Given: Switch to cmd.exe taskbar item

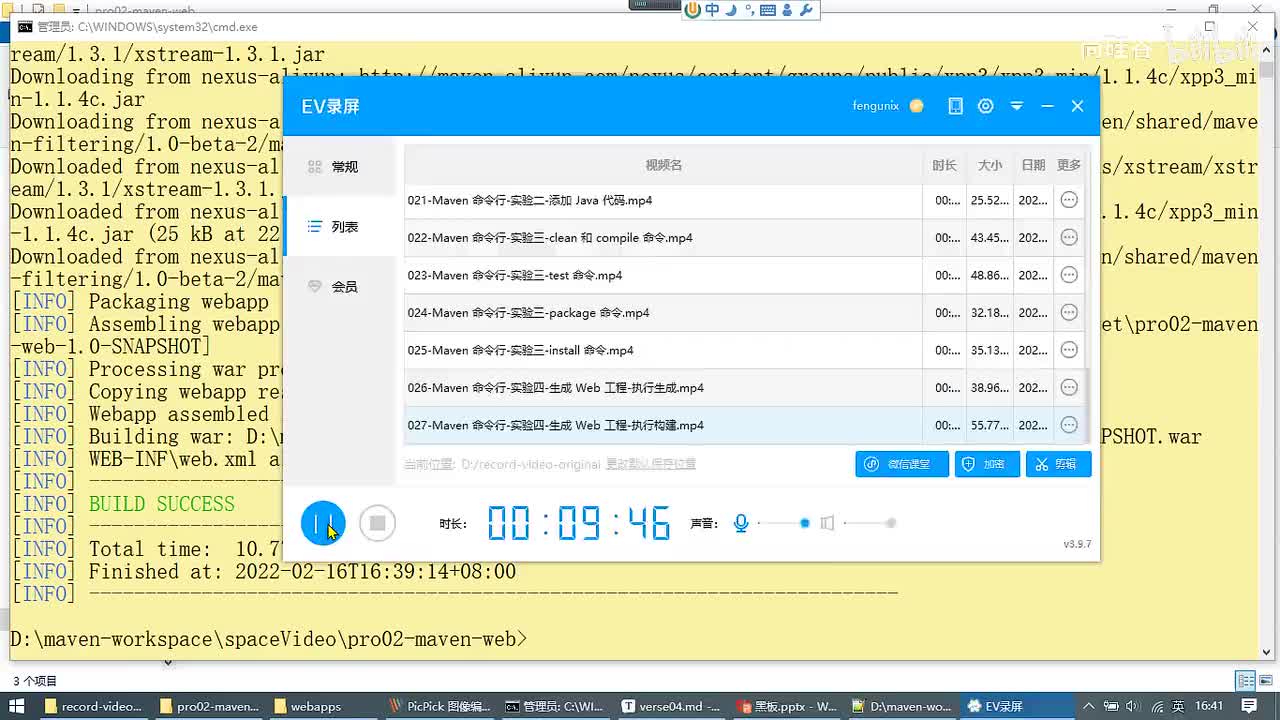Looking at the screenshot, I should (555, 706).
